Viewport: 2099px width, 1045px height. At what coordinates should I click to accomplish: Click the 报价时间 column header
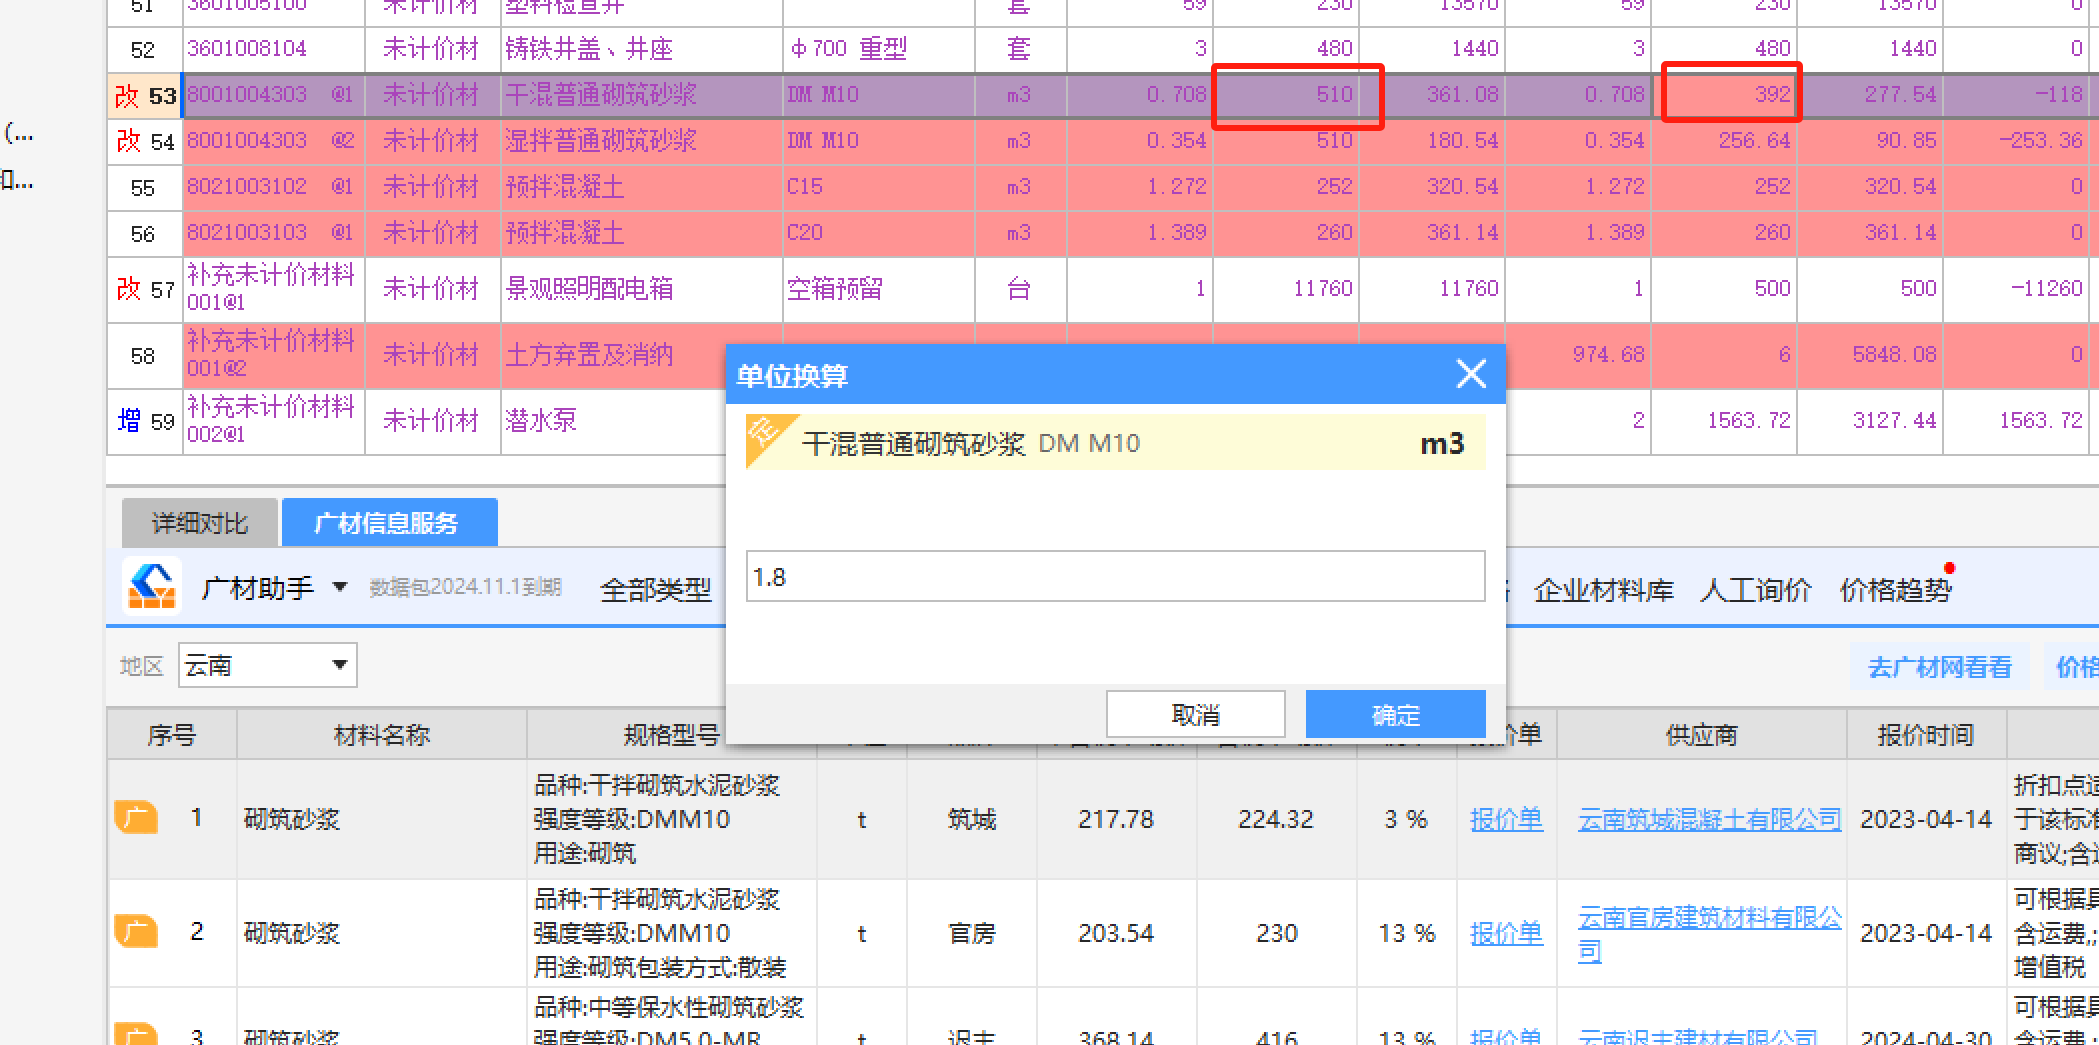coord(1926,735)
